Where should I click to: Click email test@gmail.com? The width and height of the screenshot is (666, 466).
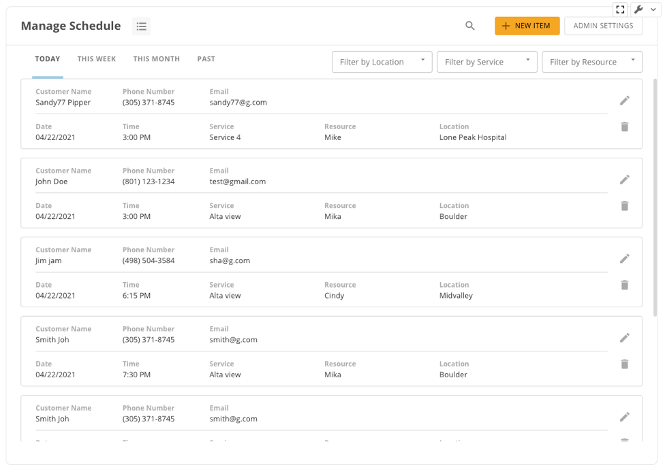tap(237, 181)
